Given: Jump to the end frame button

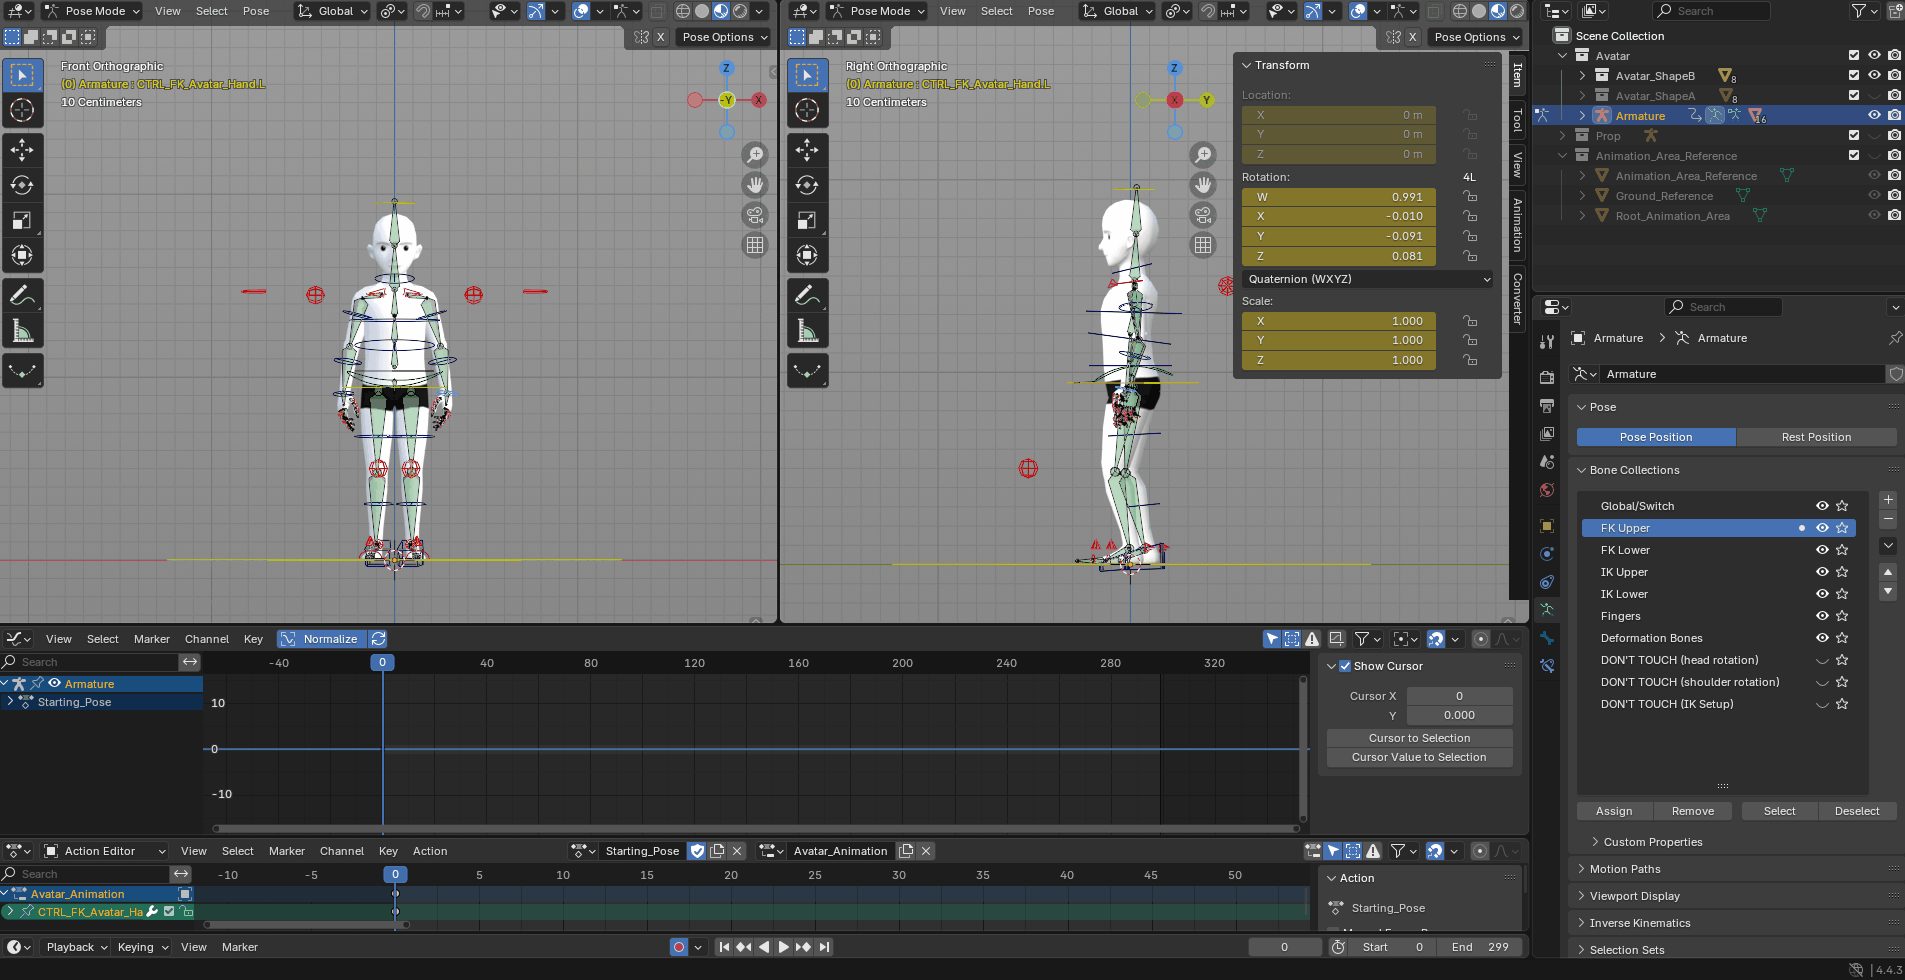Looking at the screenshot, I should [824, 947].
